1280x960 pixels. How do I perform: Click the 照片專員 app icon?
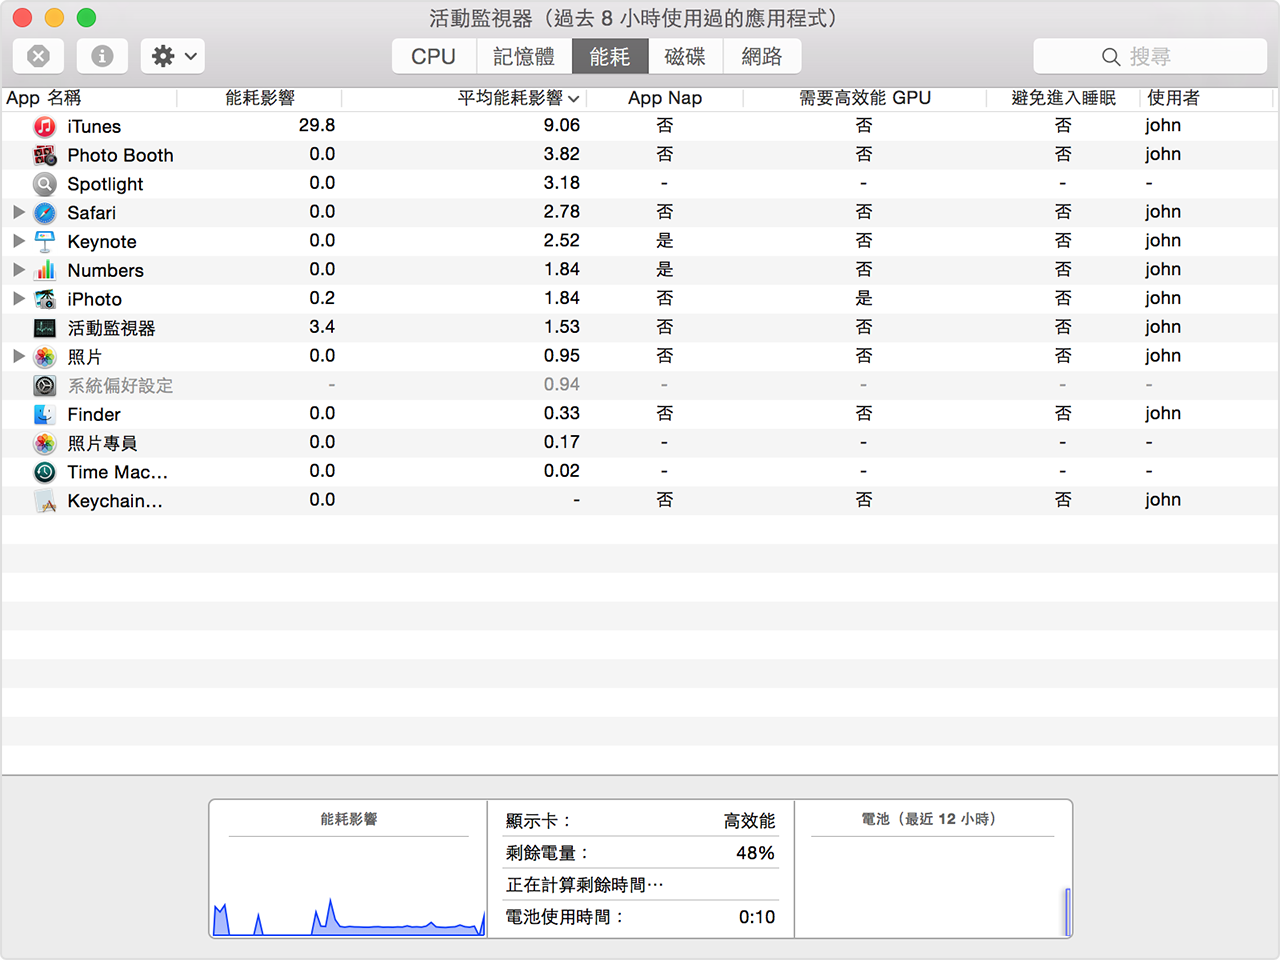point(45,443)
